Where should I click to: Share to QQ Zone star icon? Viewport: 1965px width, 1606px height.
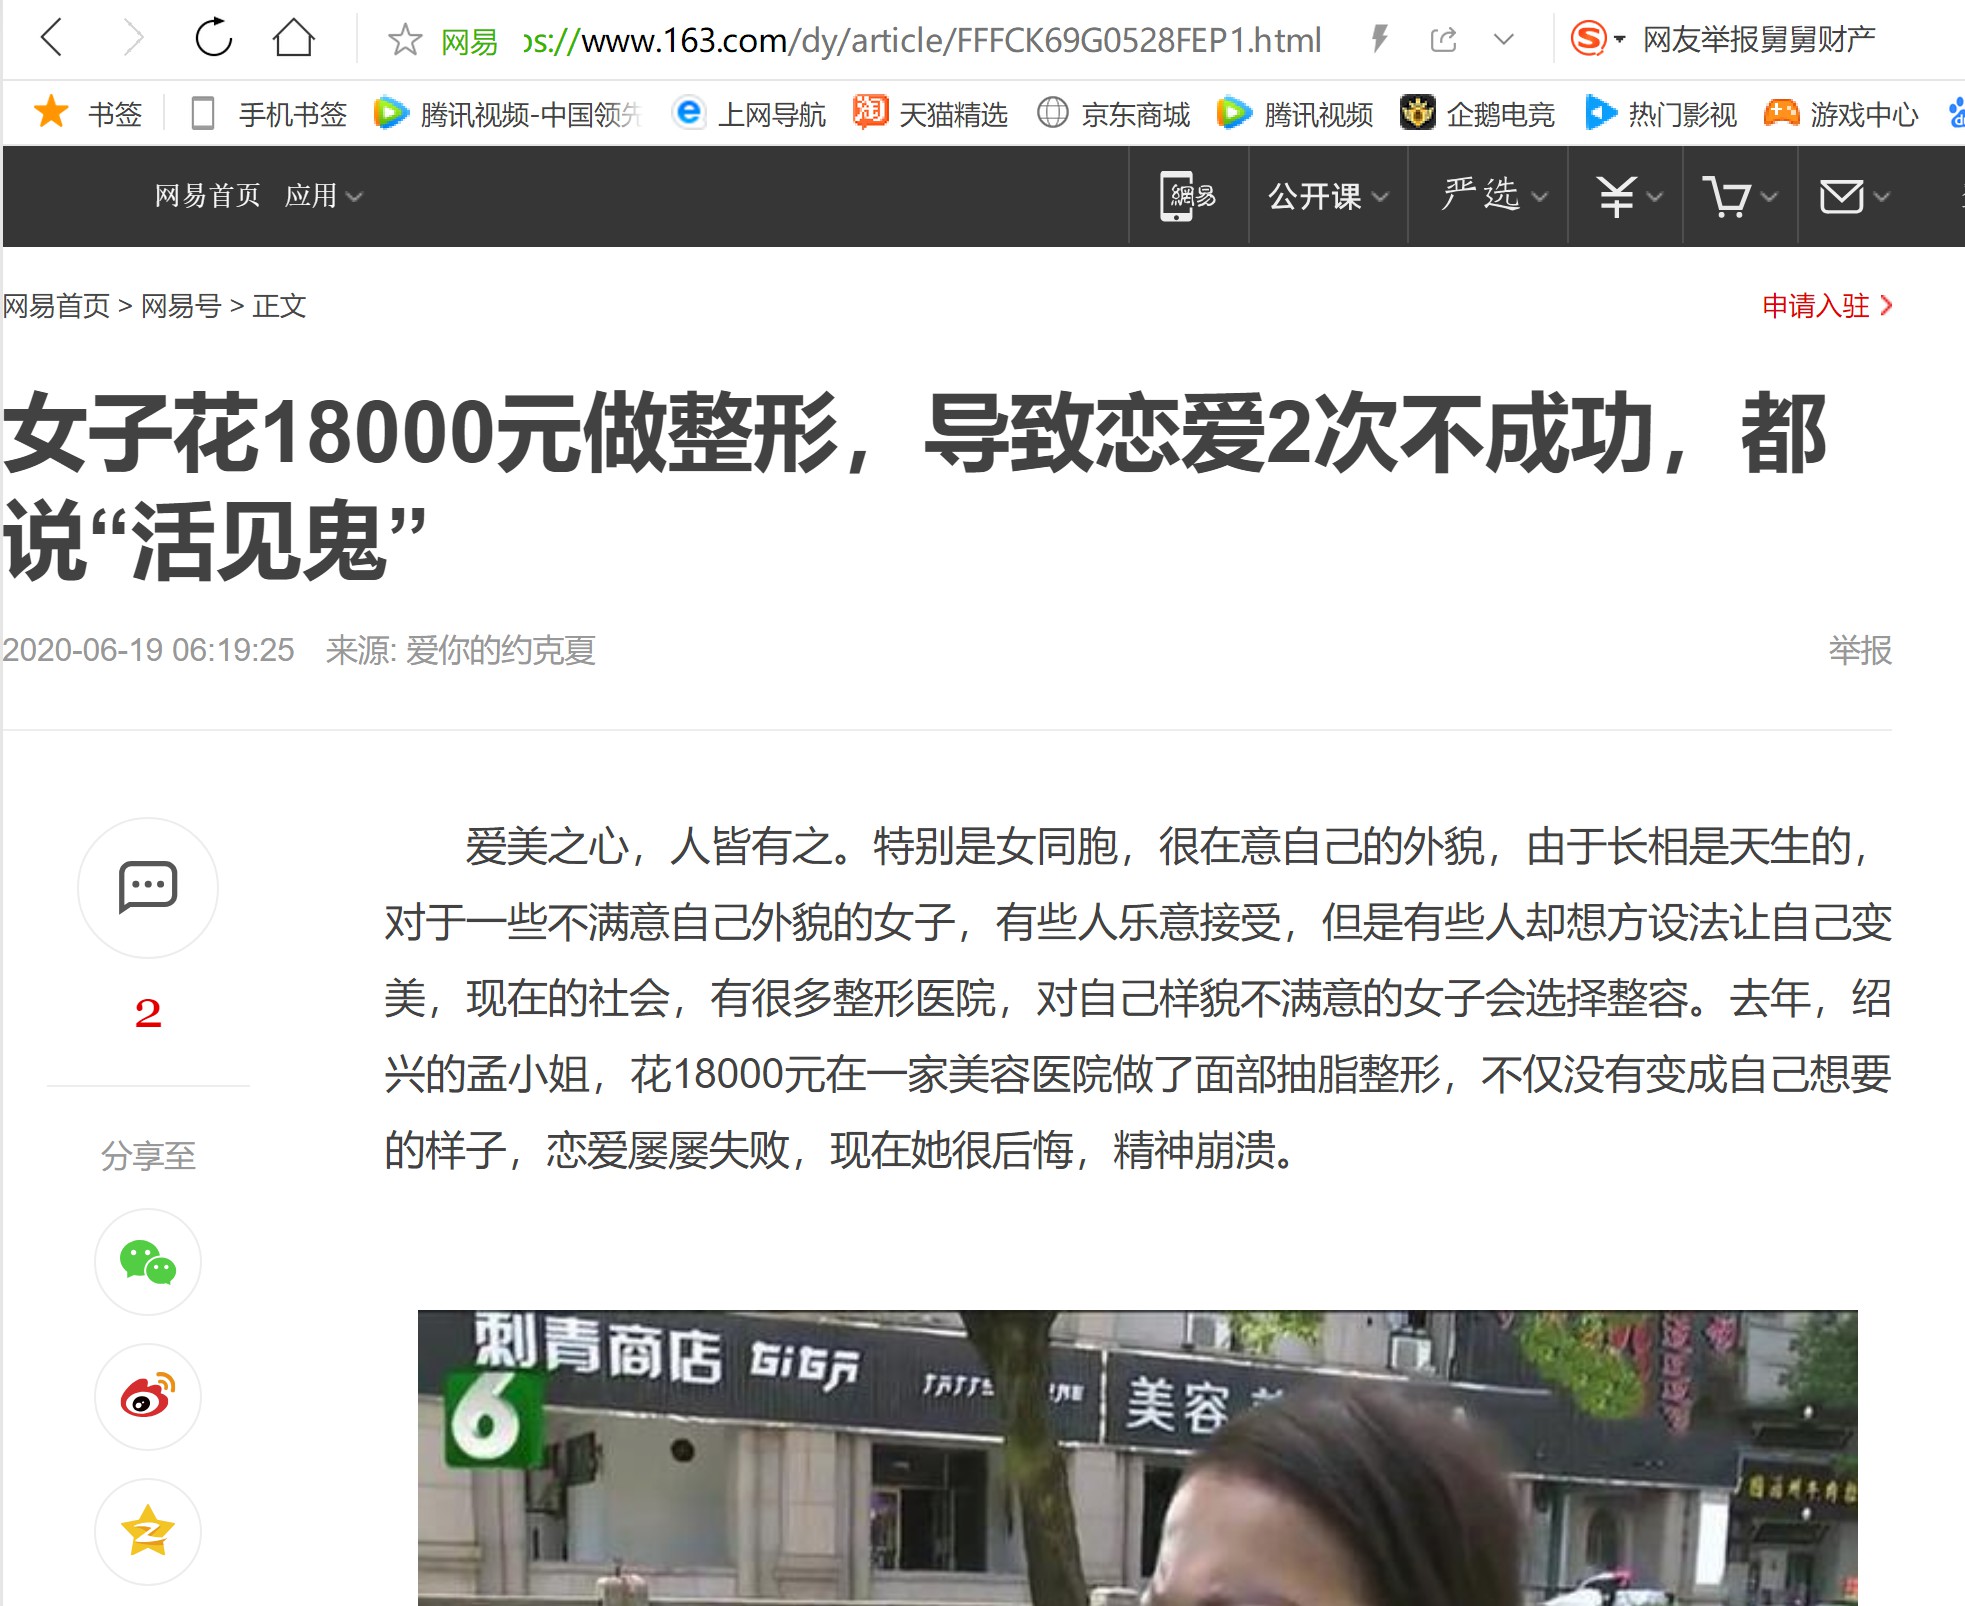(148, 1531)
